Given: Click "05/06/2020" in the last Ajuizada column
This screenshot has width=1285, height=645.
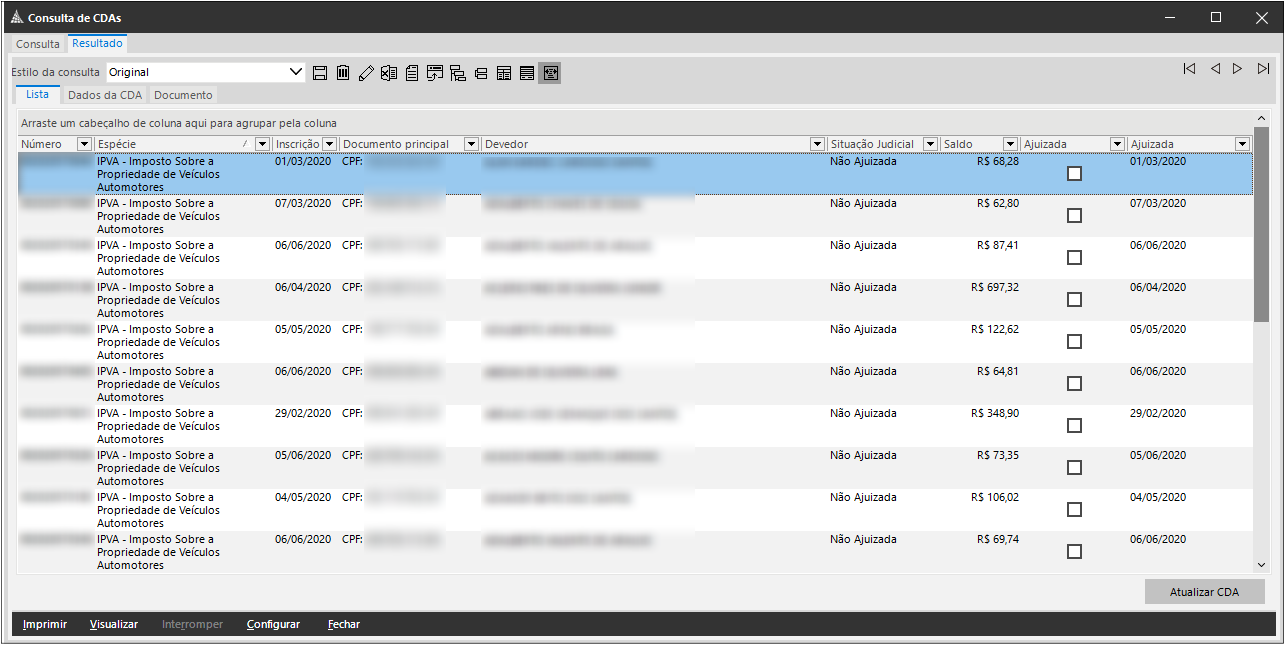Looking at the screenshot, I should pyautogui.click(x=1158, y=455).
